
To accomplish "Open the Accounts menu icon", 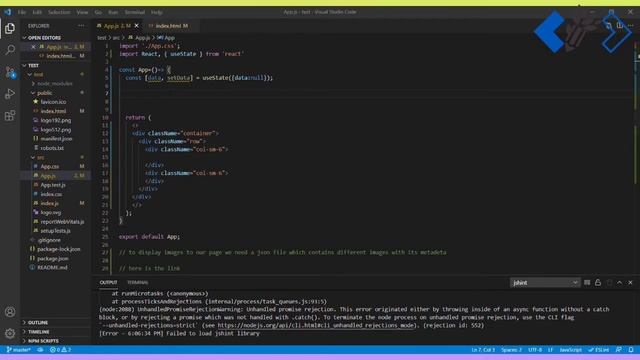I will pyautogui.click(x=10, y=312).
